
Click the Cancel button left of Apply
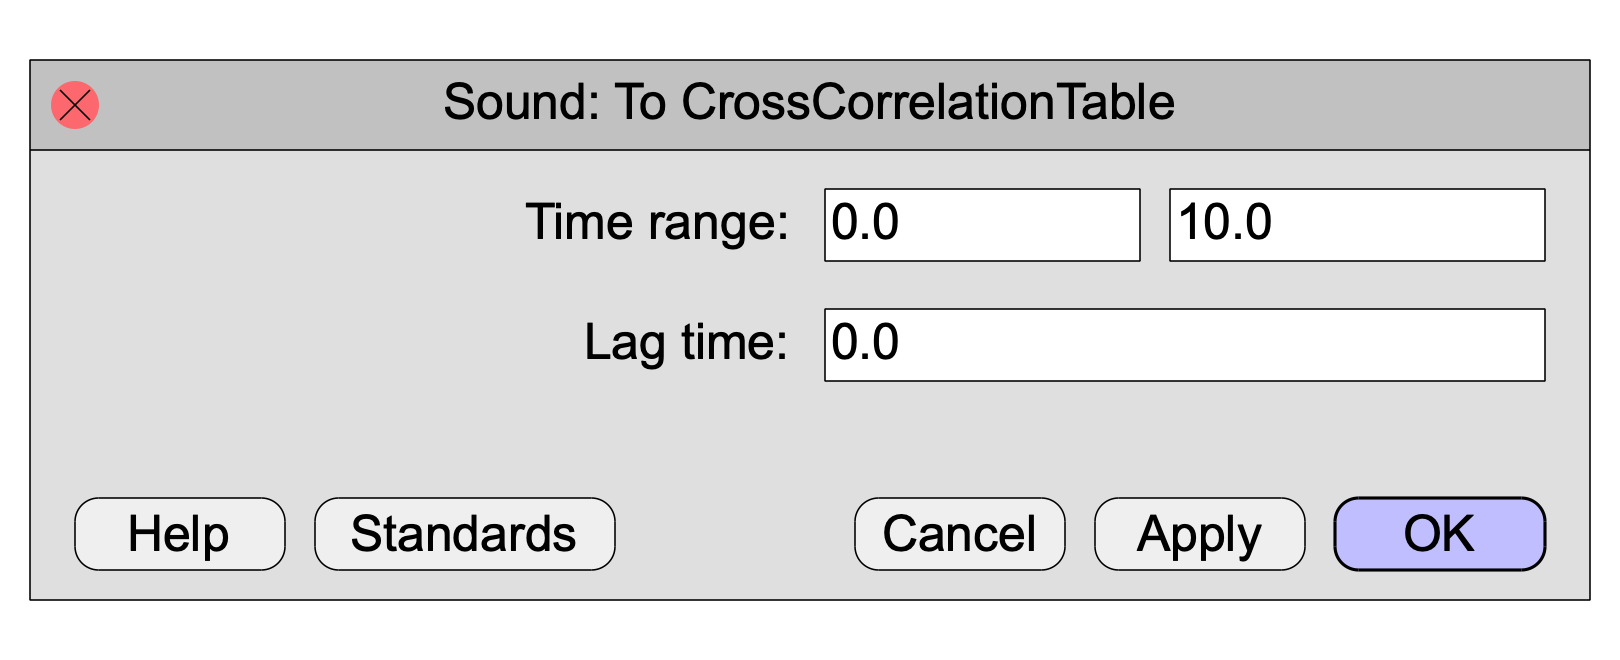tap(960, 534)
